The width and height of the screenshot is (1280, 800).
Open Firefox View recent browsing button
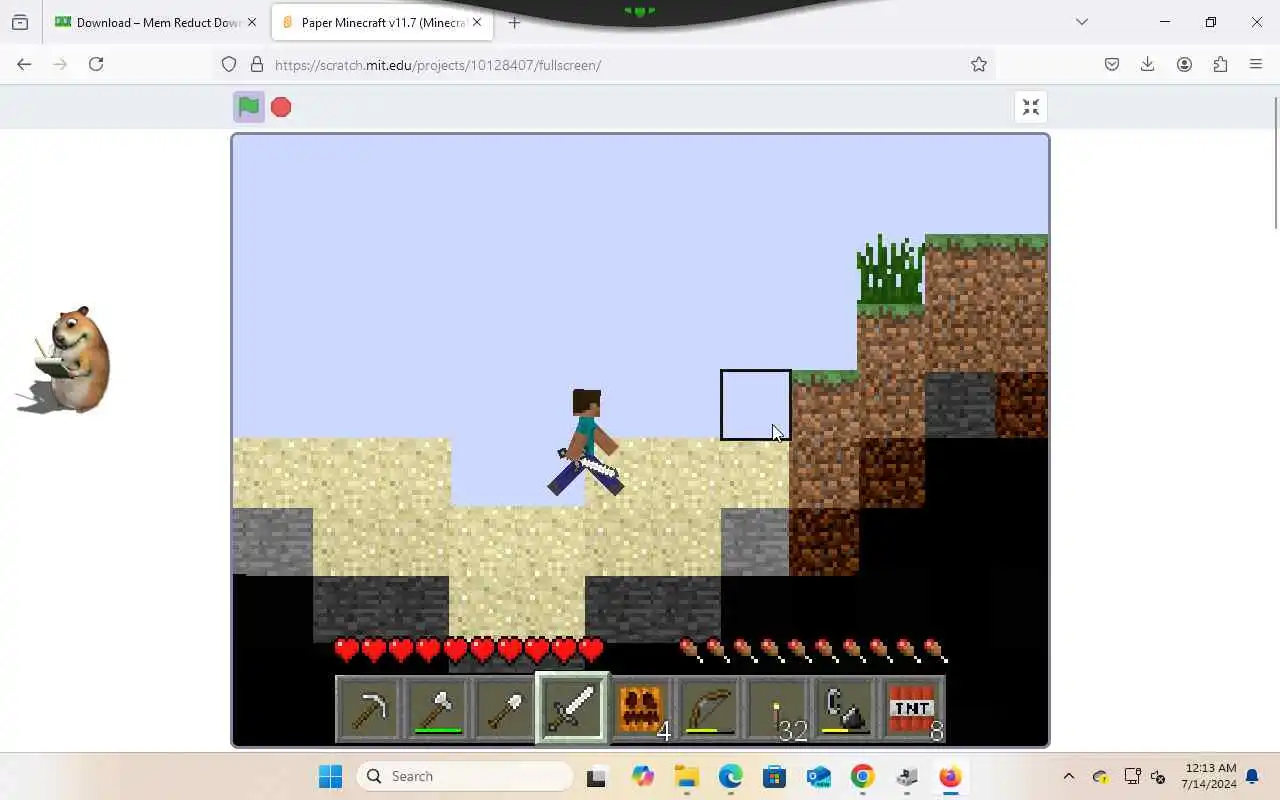[x=20, y=22]
